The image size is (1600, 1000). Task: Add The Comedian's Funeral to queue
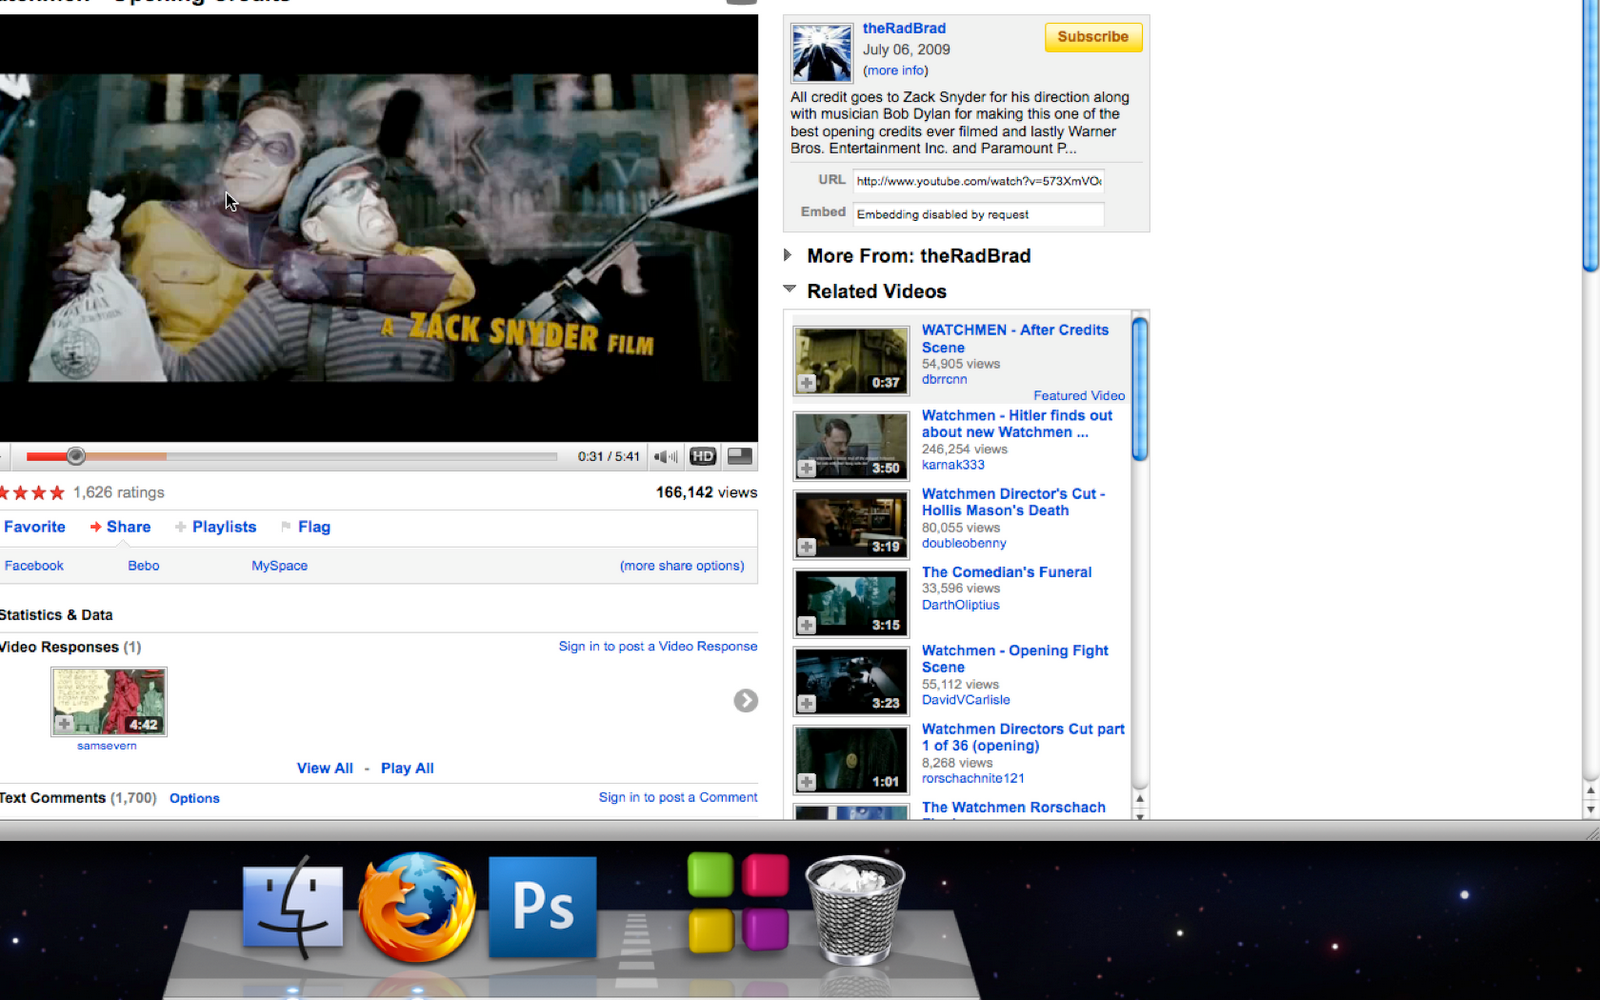807,625
